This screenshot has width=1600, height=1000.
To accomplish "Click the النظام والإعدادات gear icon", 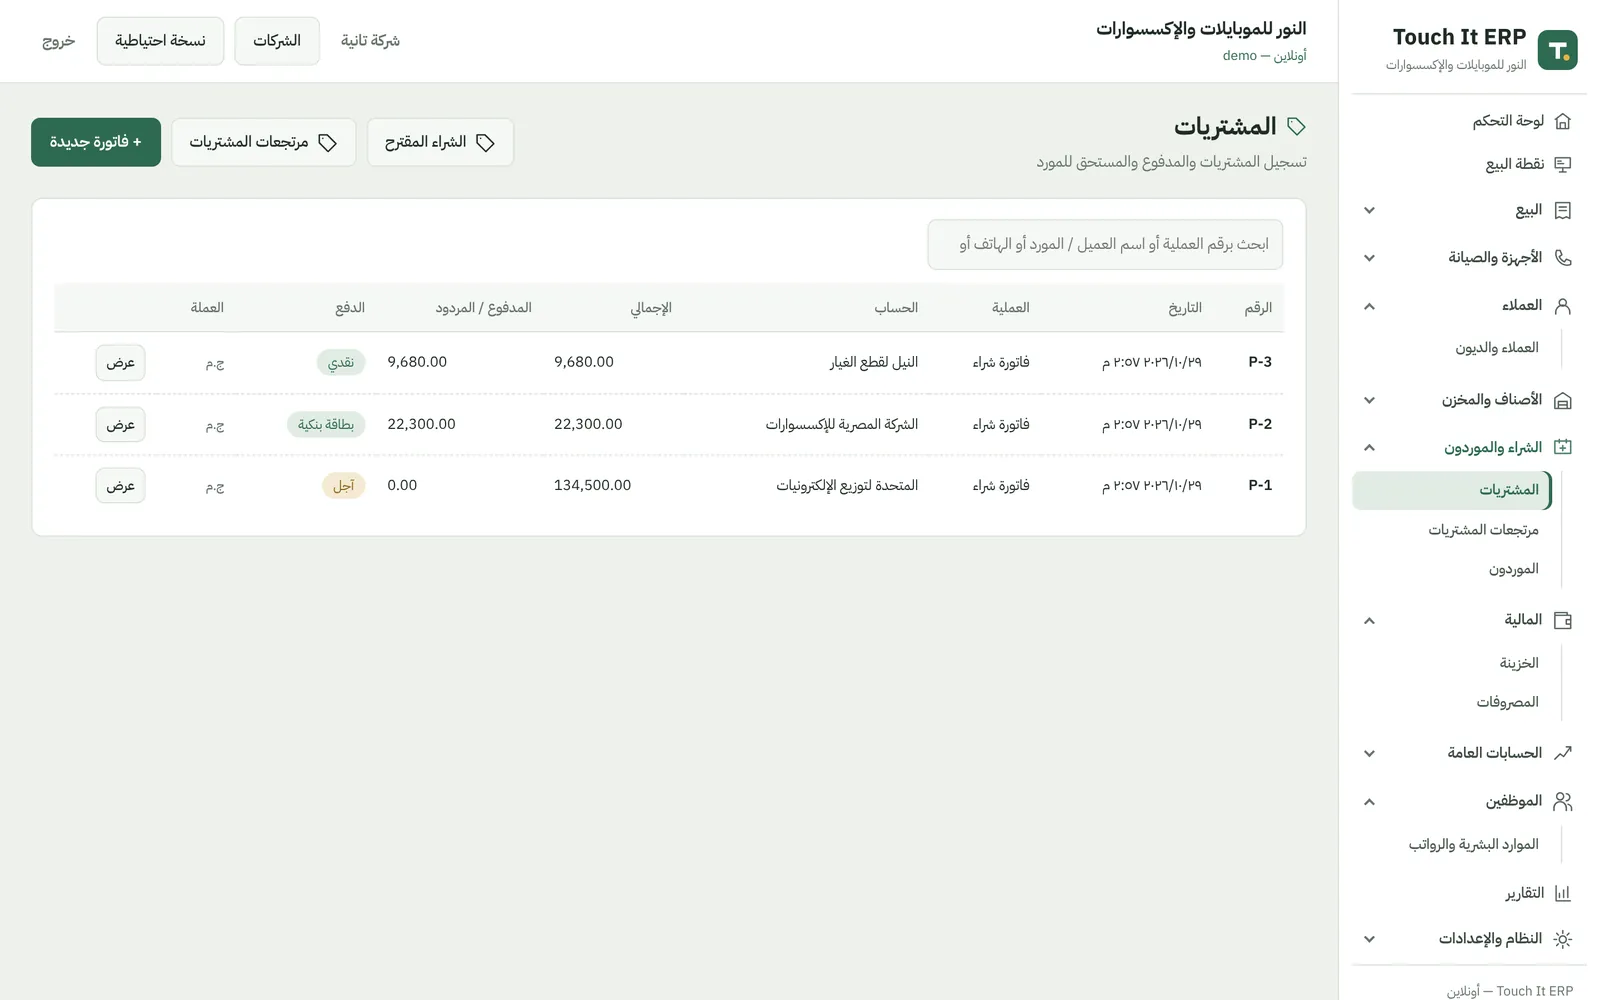I will pos(1563,939).
